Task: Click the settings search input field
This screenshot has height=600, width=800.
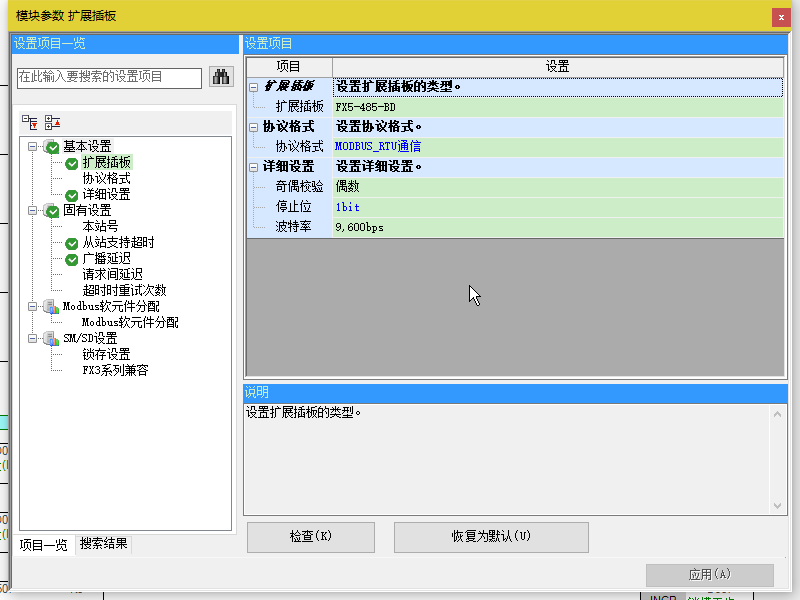Action: (x=109, y=77)
